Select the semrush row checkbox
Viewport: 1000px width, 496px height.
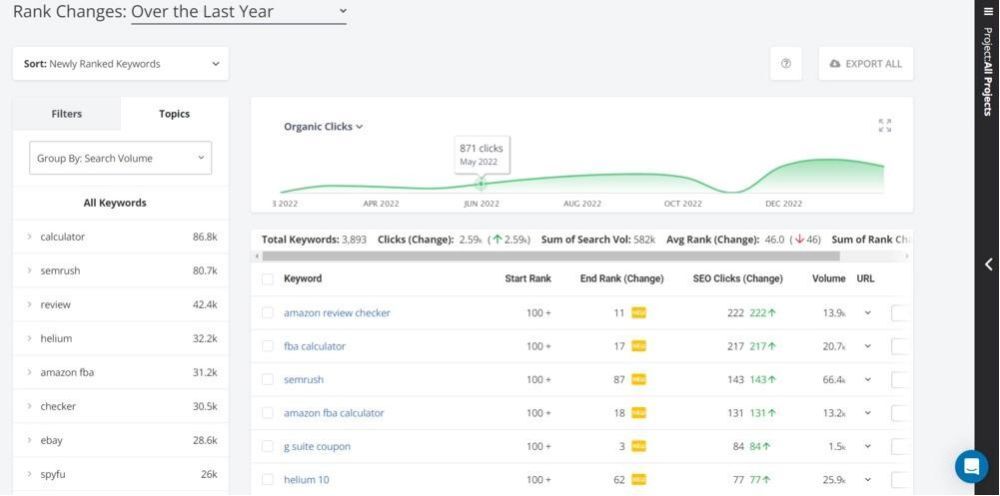[x=268, y=380]
